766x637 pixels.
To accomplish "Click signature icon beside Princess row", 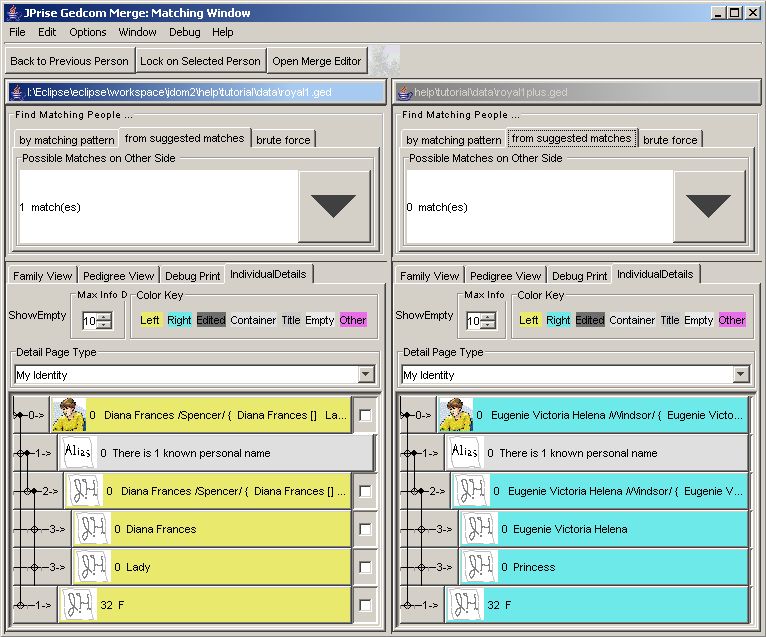I will pos(478,567).
